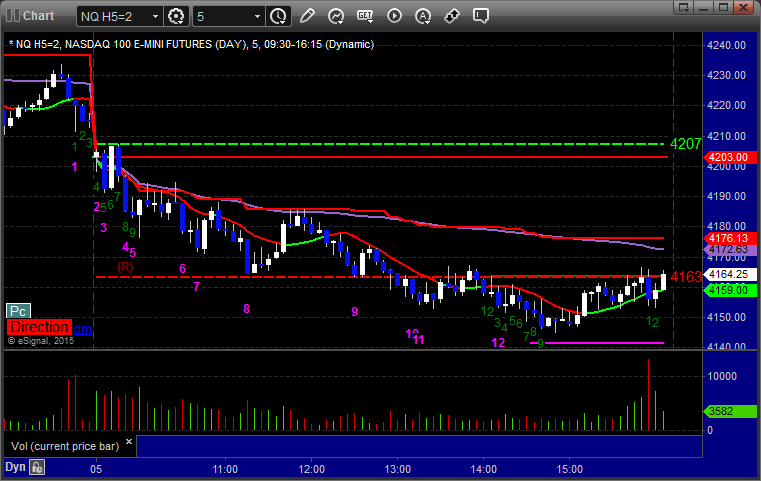Toggle Dyn dynamic scaling label
This screenshot has width=761, height=481.
(14, 466)
